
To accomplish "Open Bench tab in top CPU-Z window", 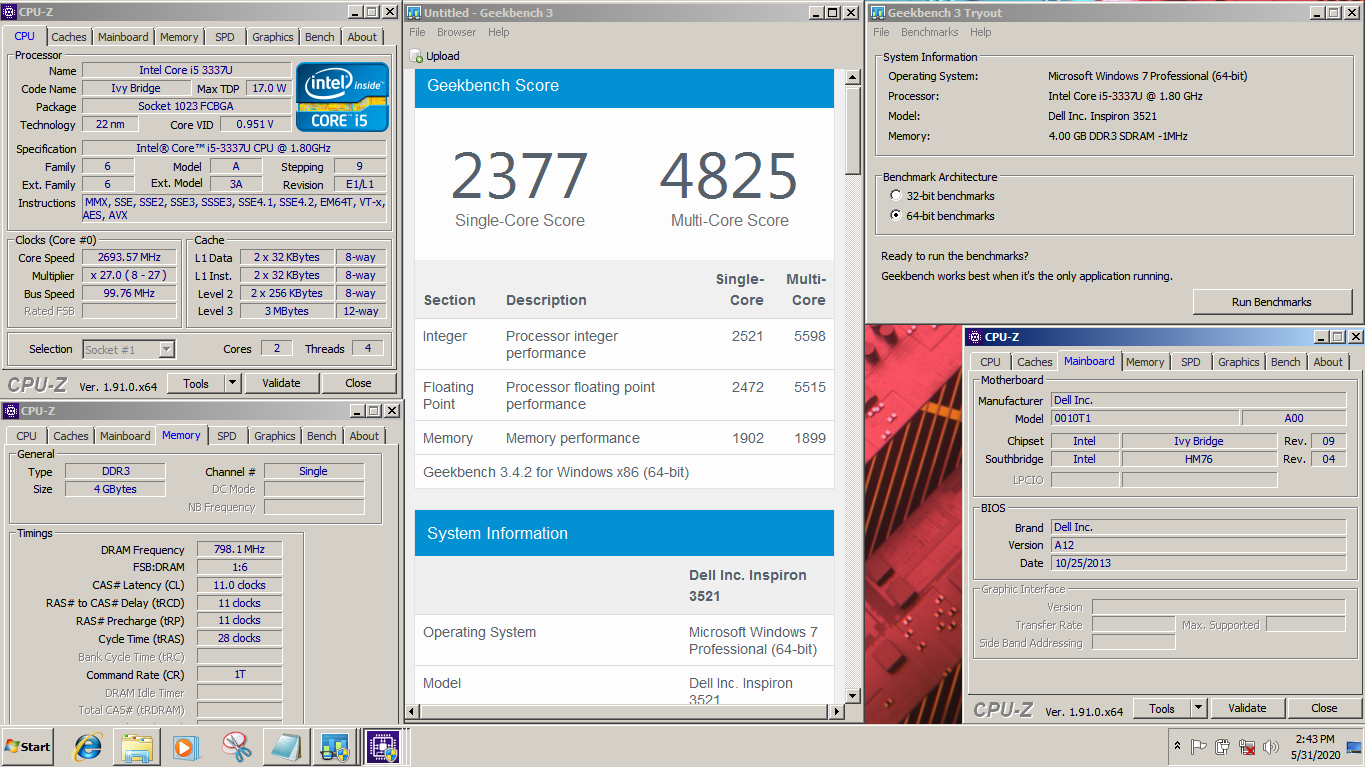I will point(320,37).
